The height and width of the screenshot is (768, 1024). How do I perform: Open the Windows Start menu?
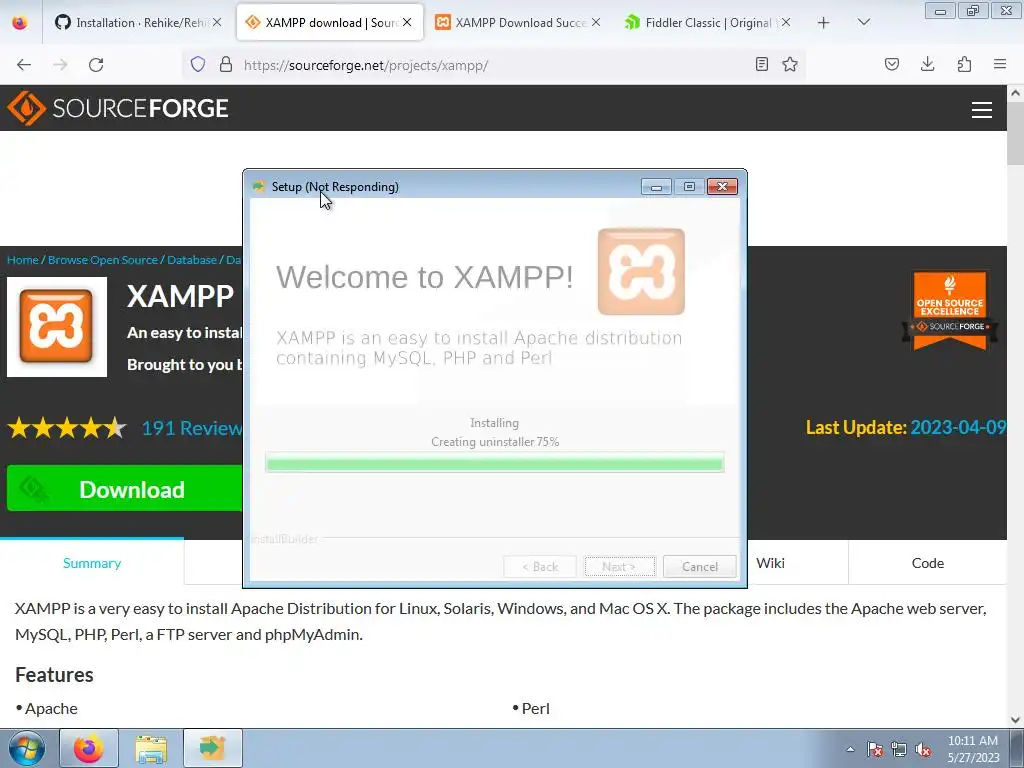point(26,748)
